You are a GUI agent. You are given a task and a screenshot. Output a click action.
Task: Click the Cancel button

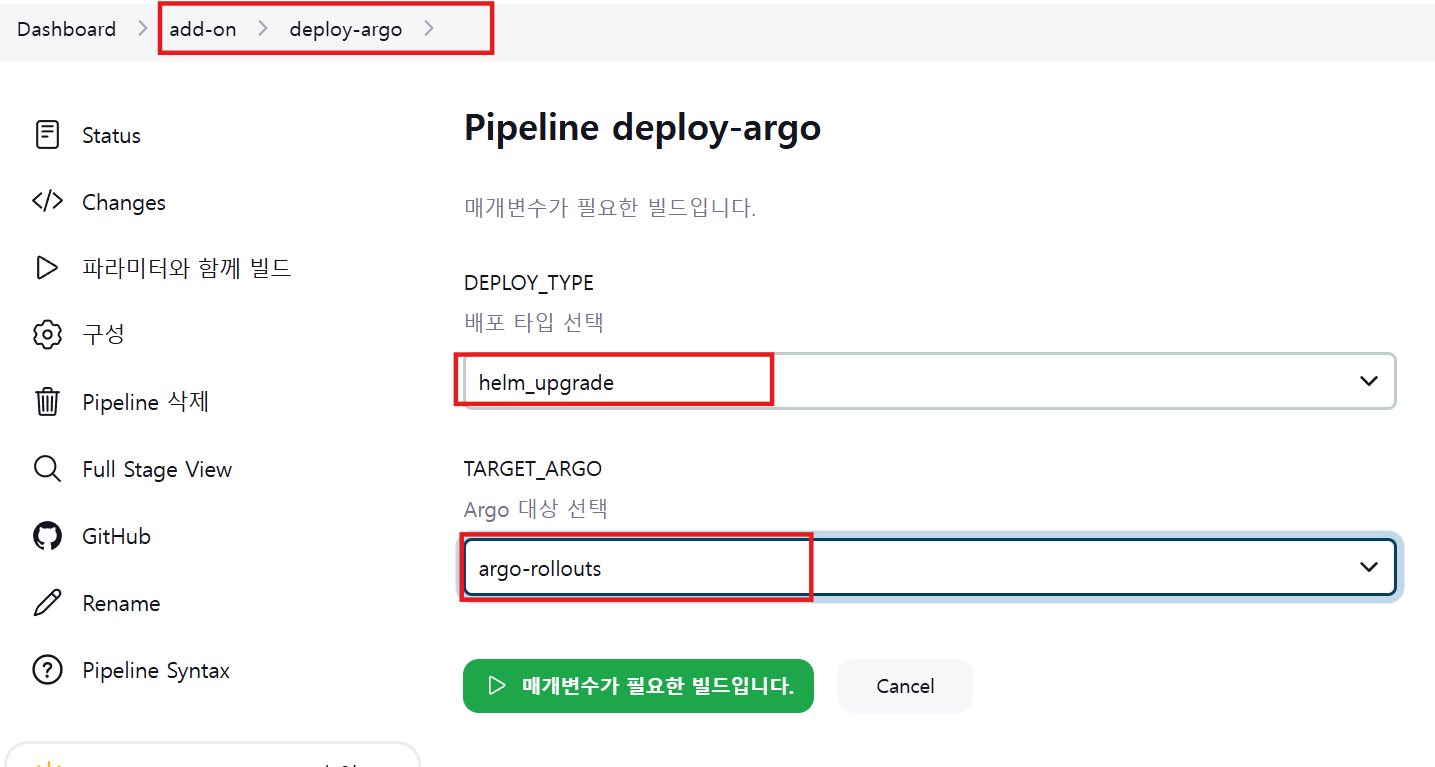coord(905,686)
